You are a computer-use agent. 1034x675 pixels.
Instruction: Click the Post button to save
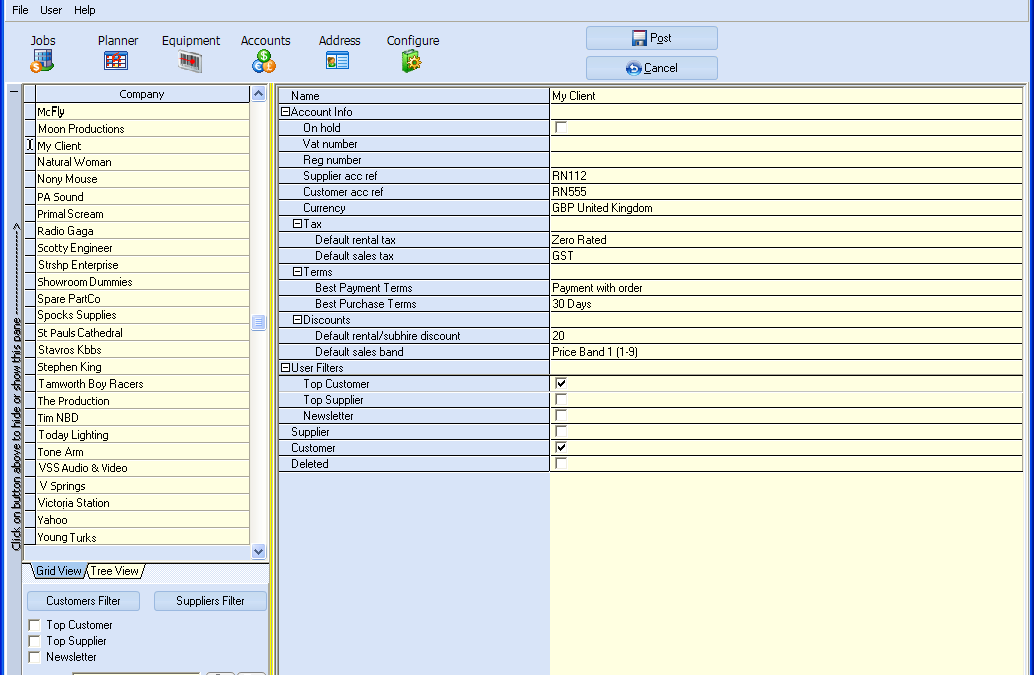click(651, 38)
